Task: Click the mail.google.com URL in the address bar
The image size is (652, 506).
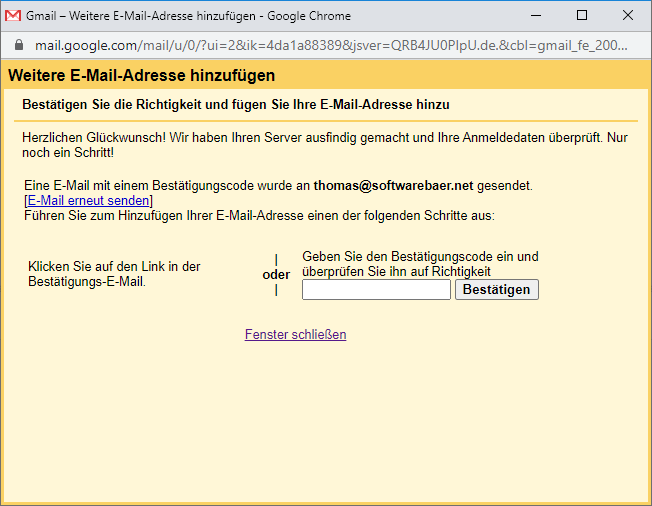Action: [x=330, y=45]
